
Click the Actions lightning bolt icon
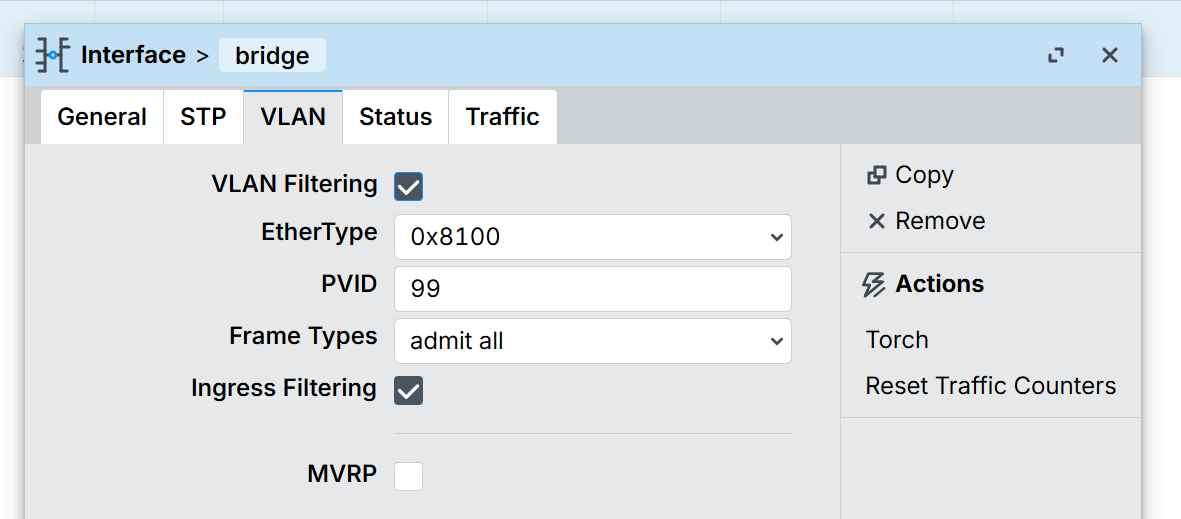[x=873, y=285]
